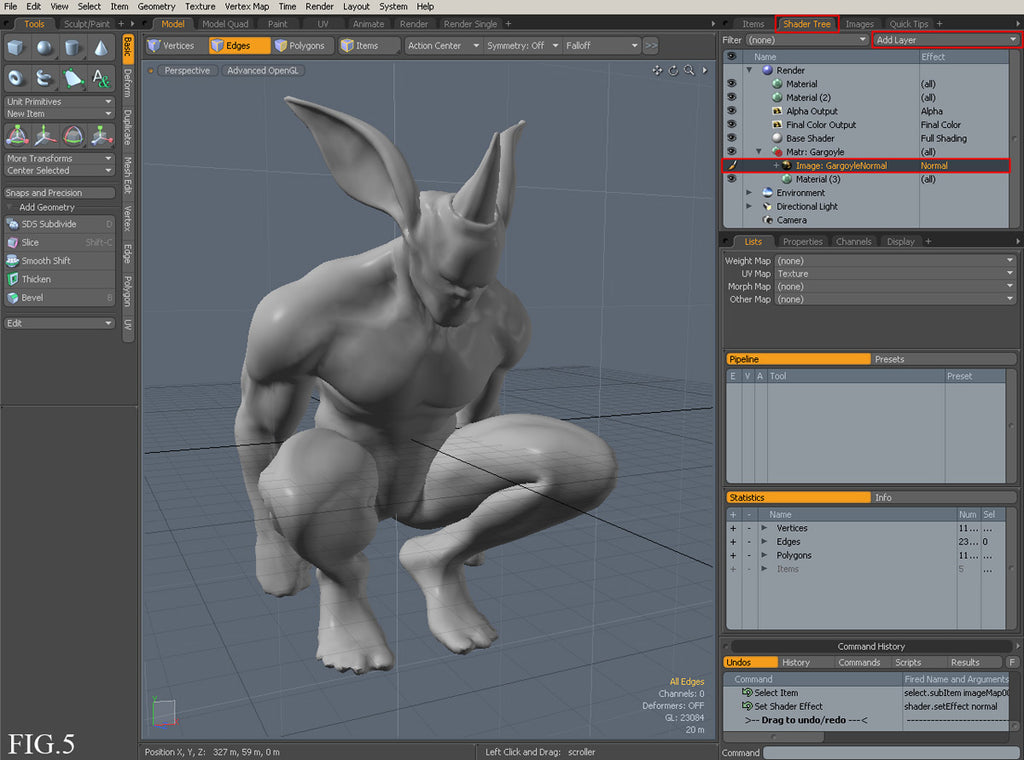Open the Add Layer dropdown
The height and width of the screenshot is (760, 1024).
[x=945, y=40]
